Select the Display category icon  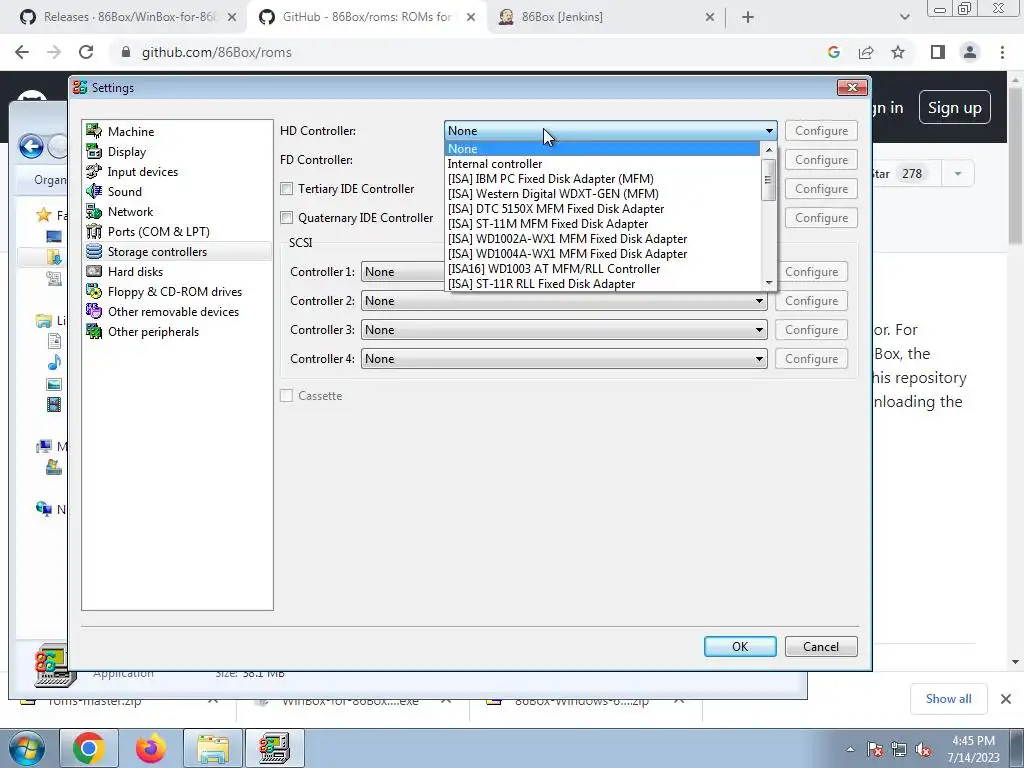[94, 152]
